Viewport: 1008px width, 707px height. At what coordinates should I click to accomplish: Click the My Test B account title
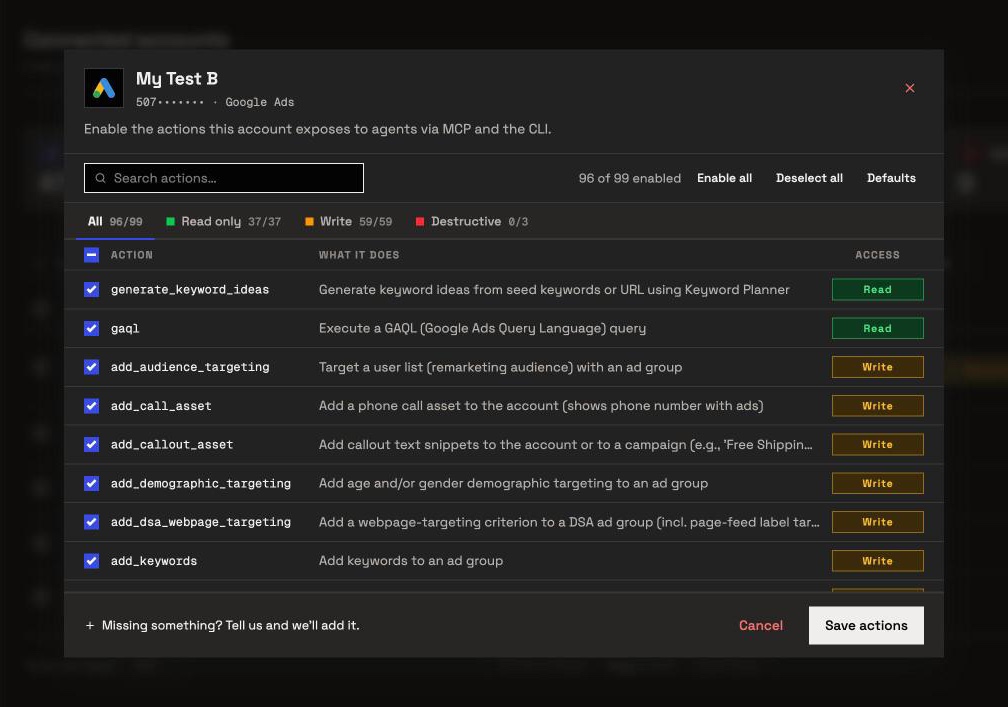coord(177,78)
